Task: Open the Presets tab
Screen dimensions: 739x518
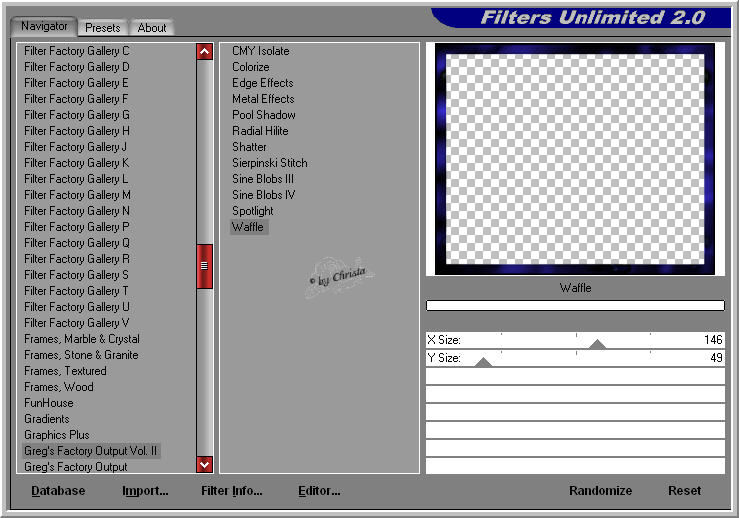Action: [x=102, y=28]
